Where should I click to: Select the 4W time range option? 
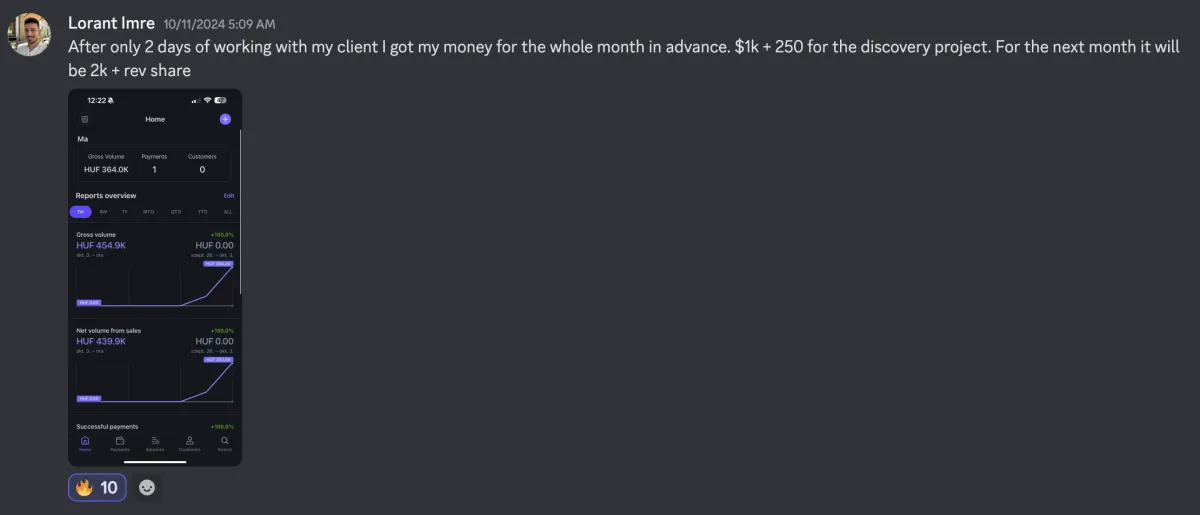103,212
